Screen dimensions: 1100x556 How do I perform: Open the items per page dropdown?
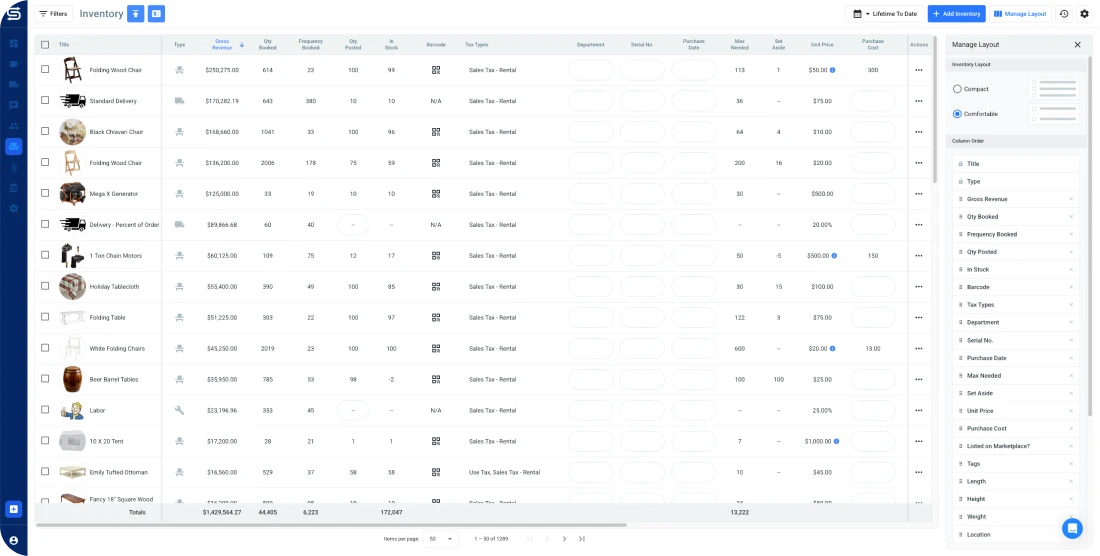(x=440, y=539)
